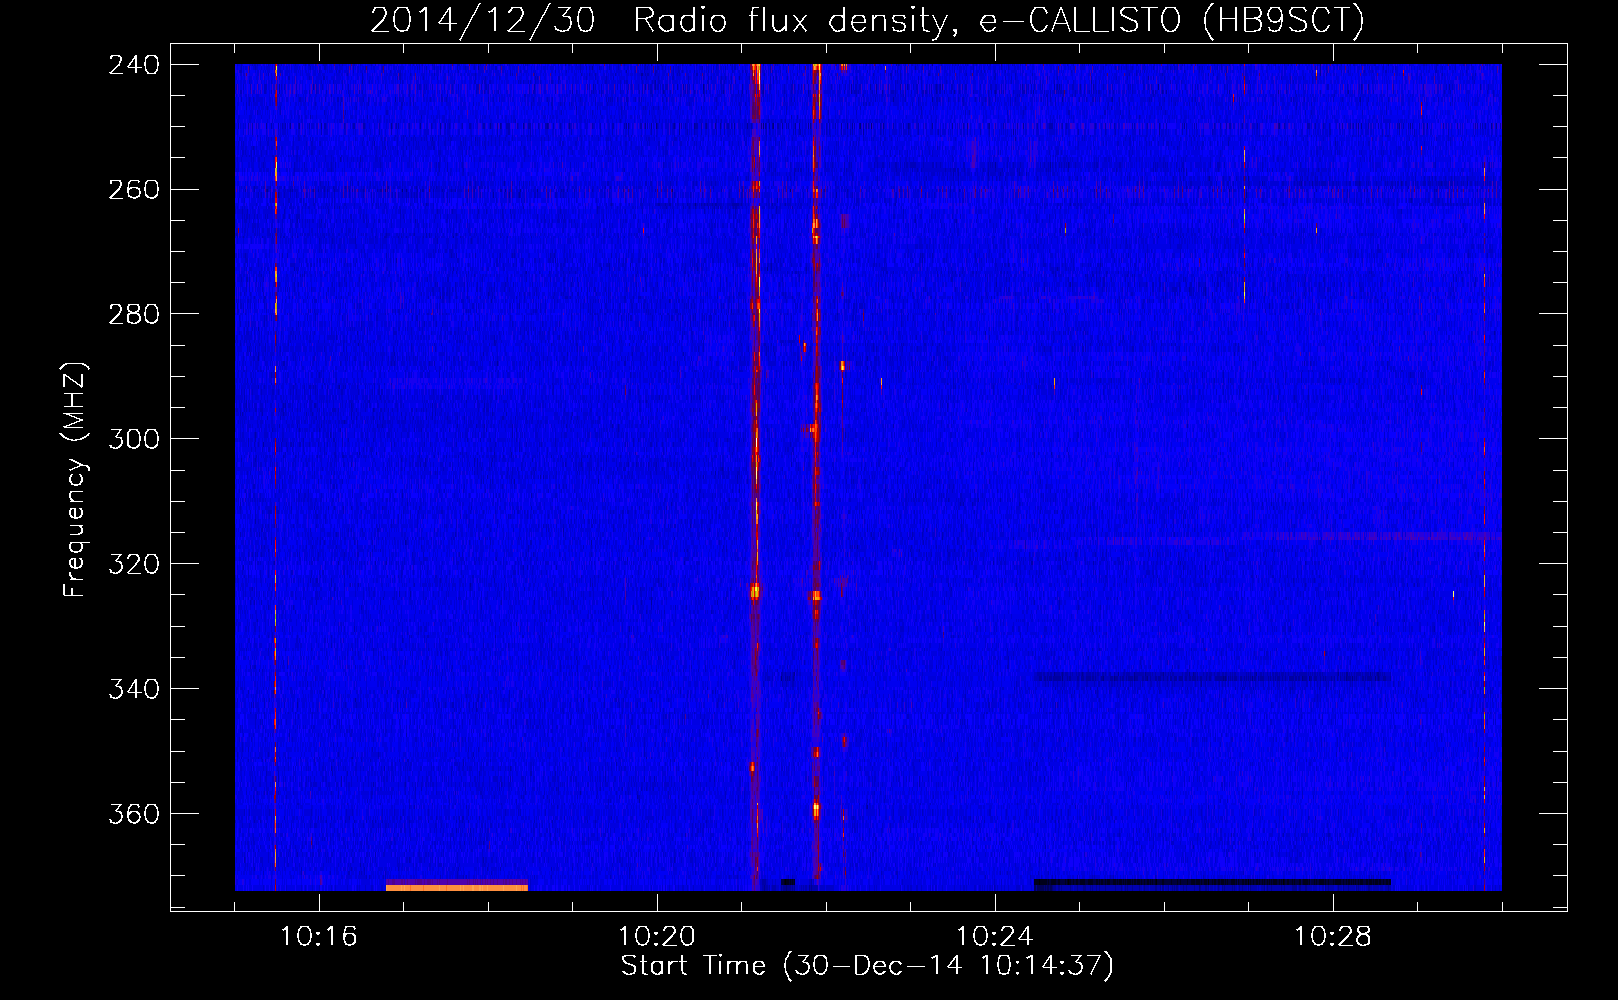Screen dimensions: 1618x1000
Task: Click the 260 frequency tick label
Action: [x=134, y=190]
